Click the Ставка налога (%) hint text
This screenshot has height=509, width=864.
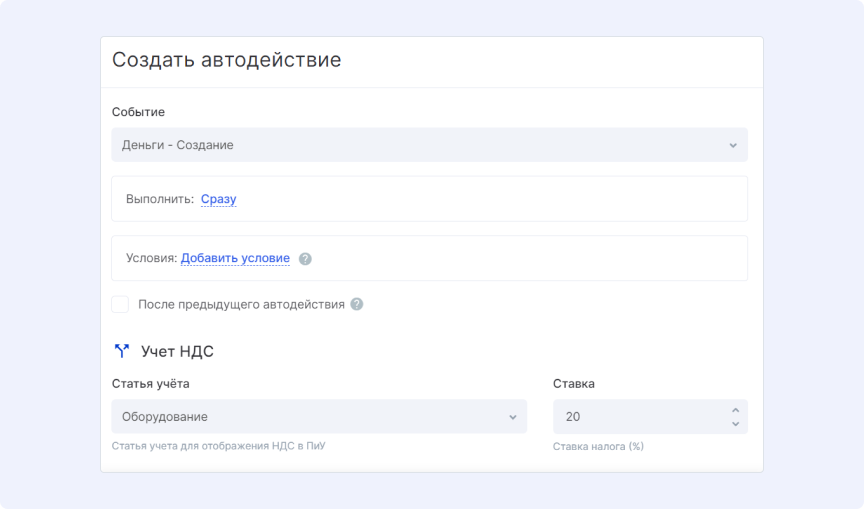click(x=598, y=446)
